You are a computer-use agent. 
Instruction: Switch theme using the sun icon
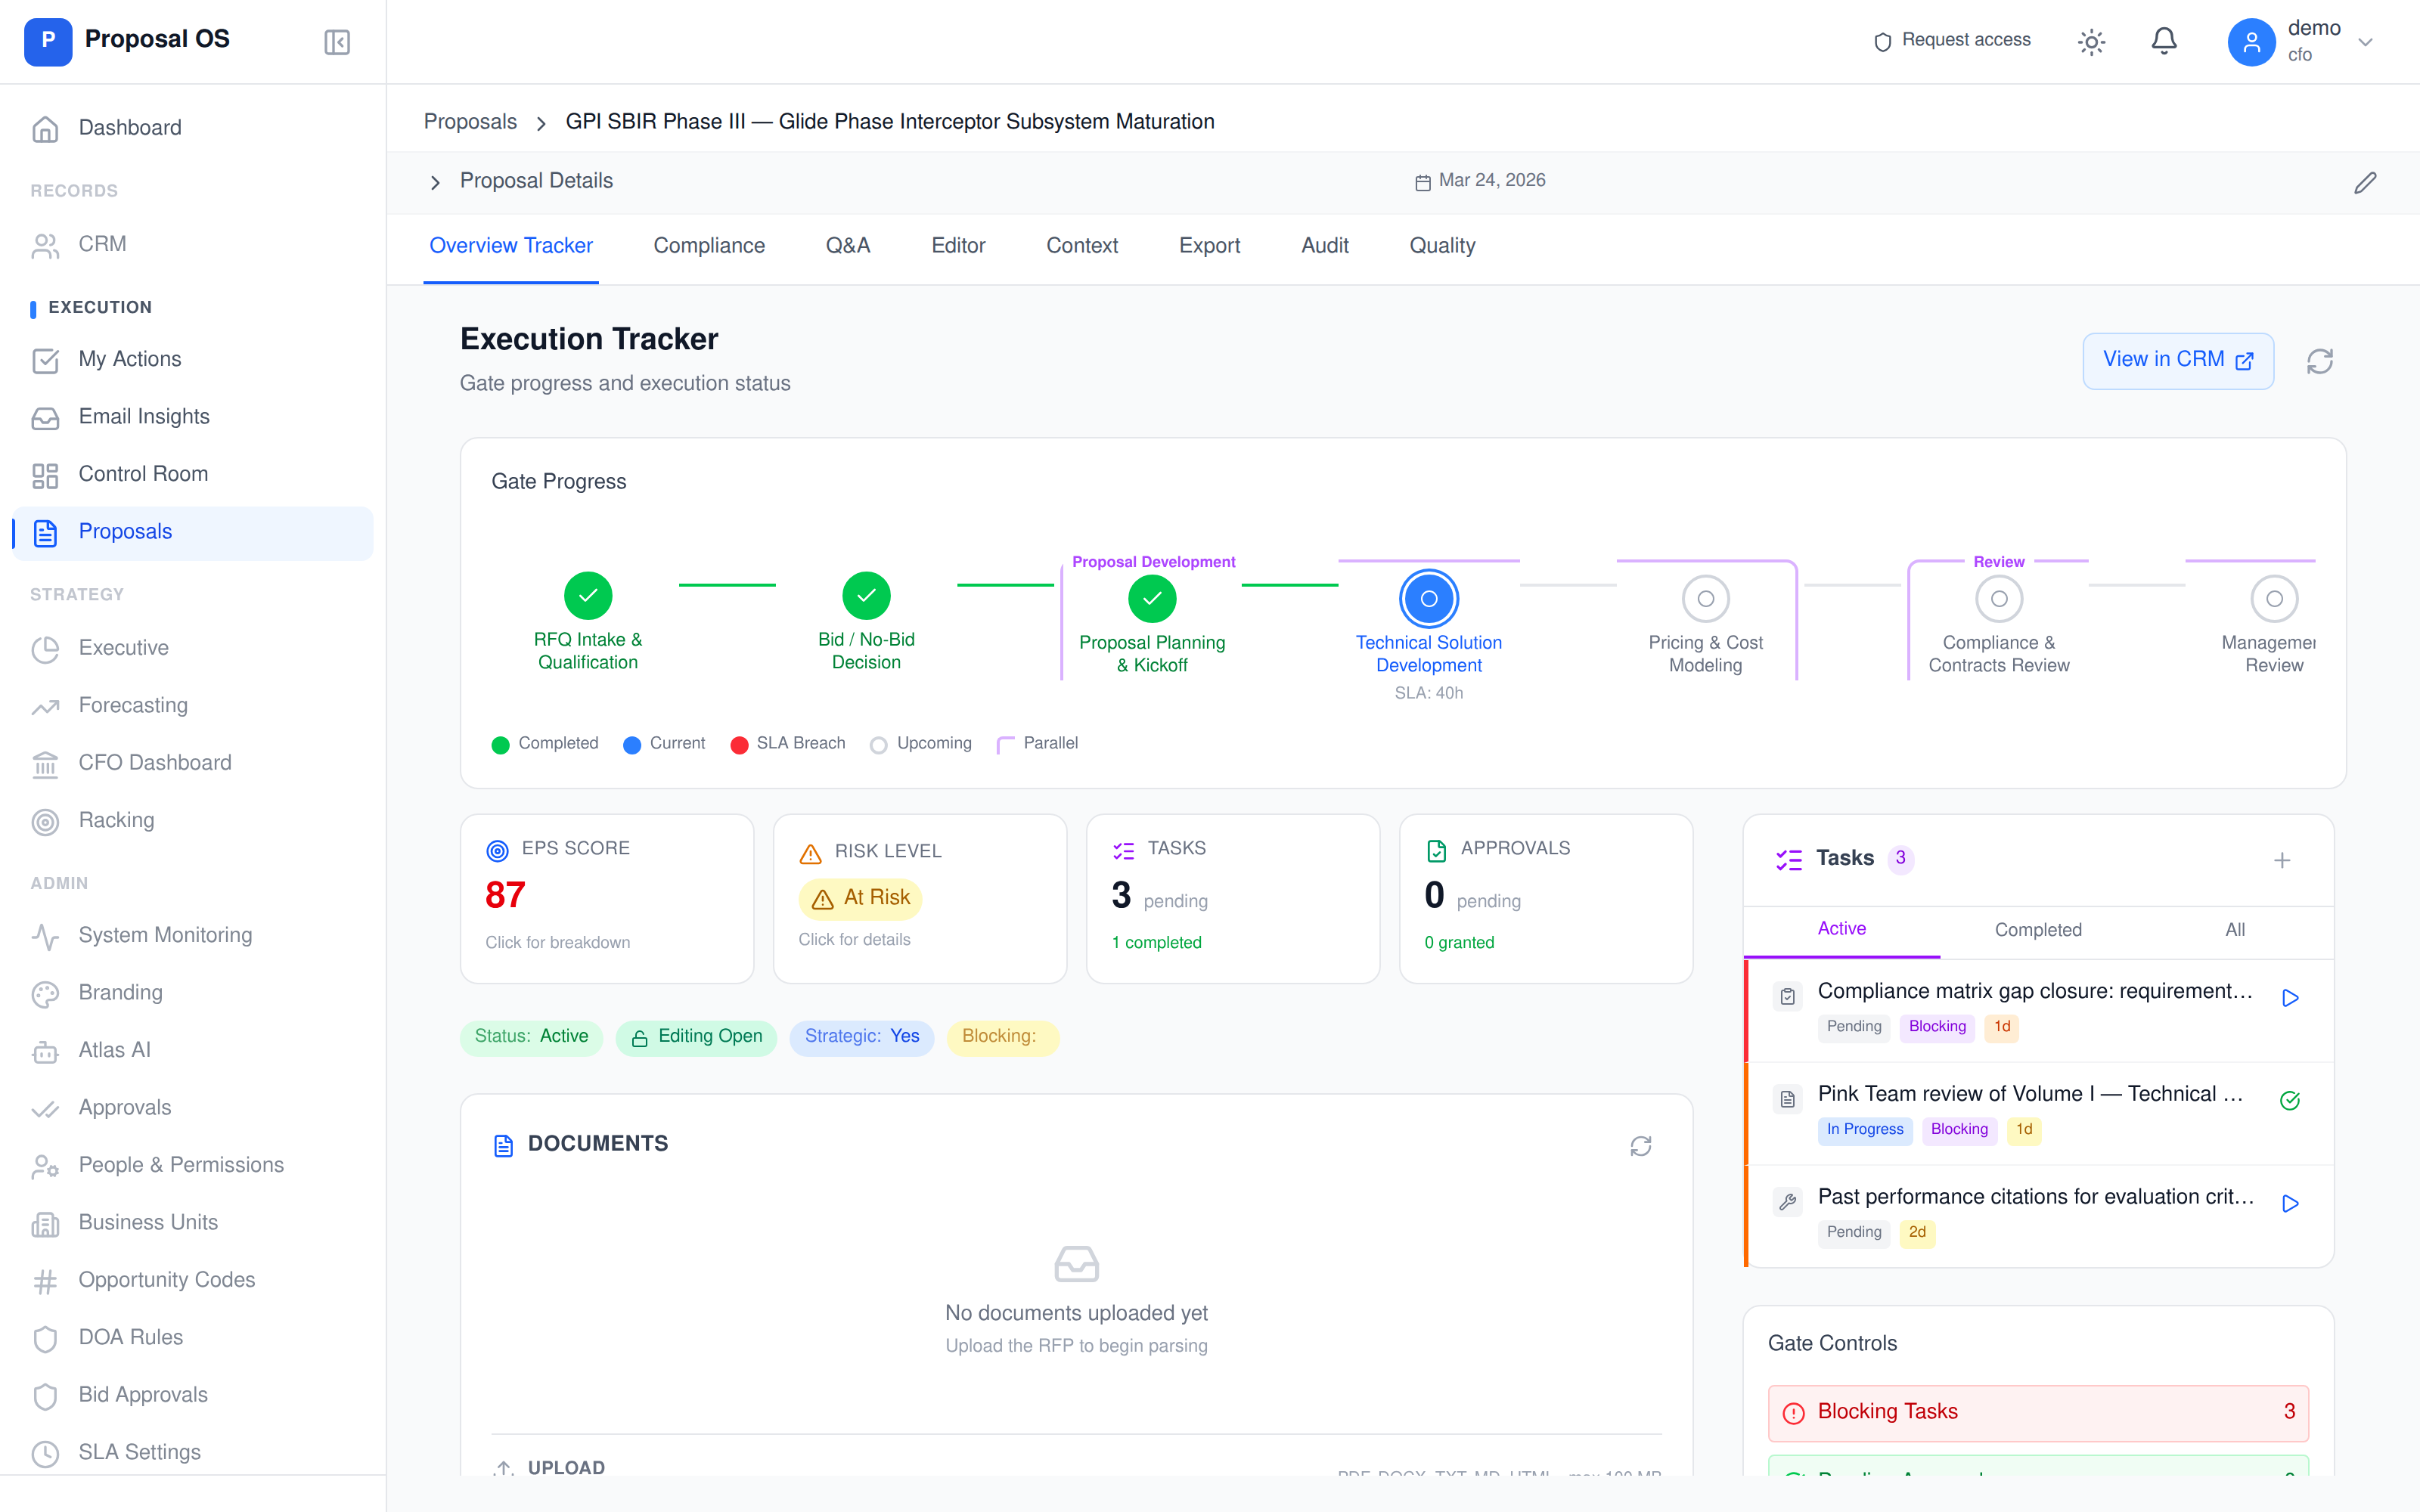[2092, 41]
